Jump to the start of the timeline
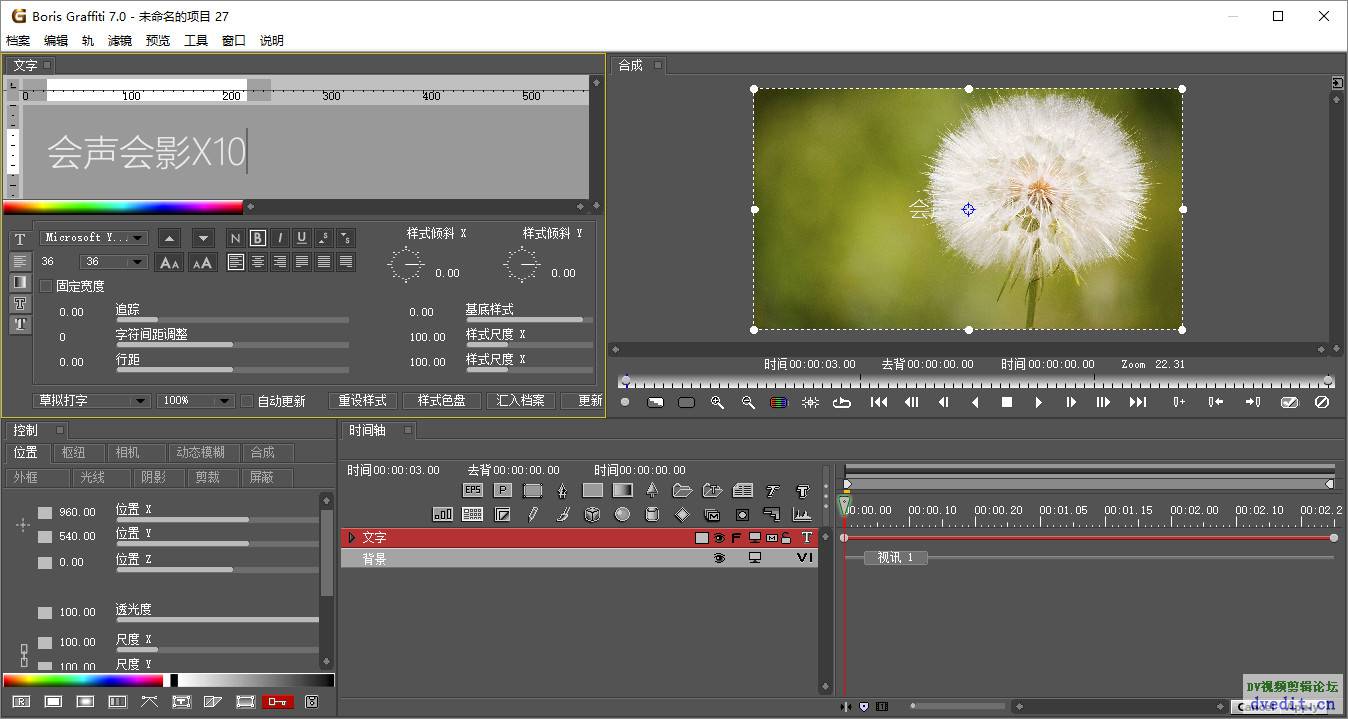Image resolution: width=1348 pixels, height=719 pixels. tap(879, 402)
